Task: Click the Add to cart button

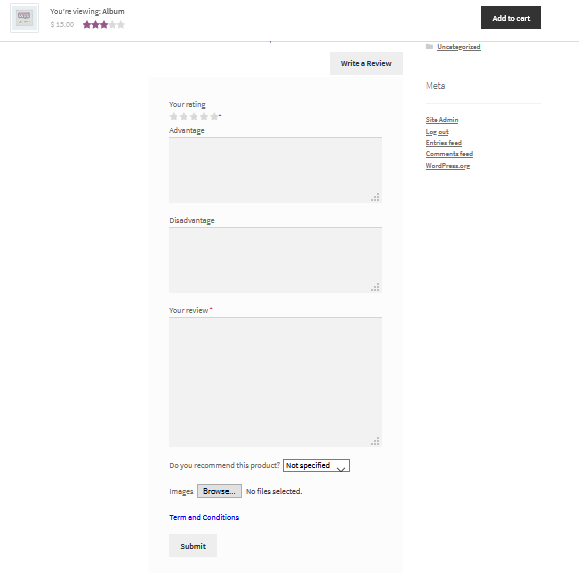Action: click(511, 18)
